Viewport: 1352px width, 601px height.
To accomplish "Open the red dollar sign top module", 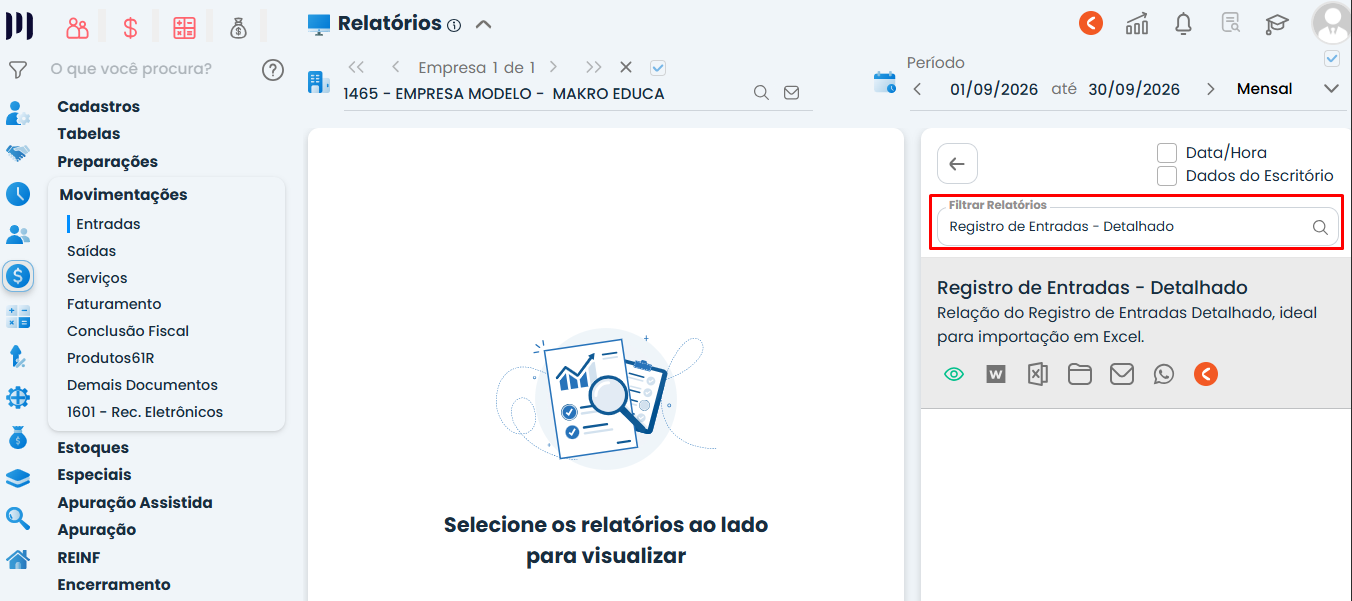I will pos(130,27).
